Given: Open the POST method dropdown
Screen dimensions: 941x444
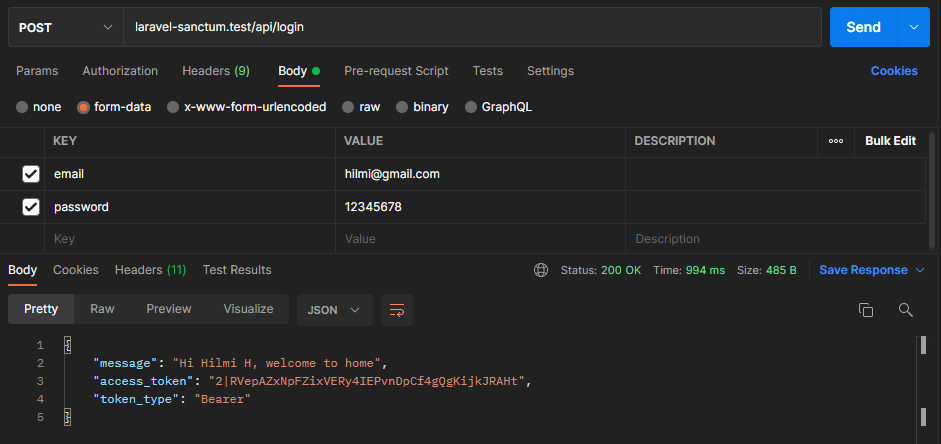Looking at the screenshot, I should point(65,27).
